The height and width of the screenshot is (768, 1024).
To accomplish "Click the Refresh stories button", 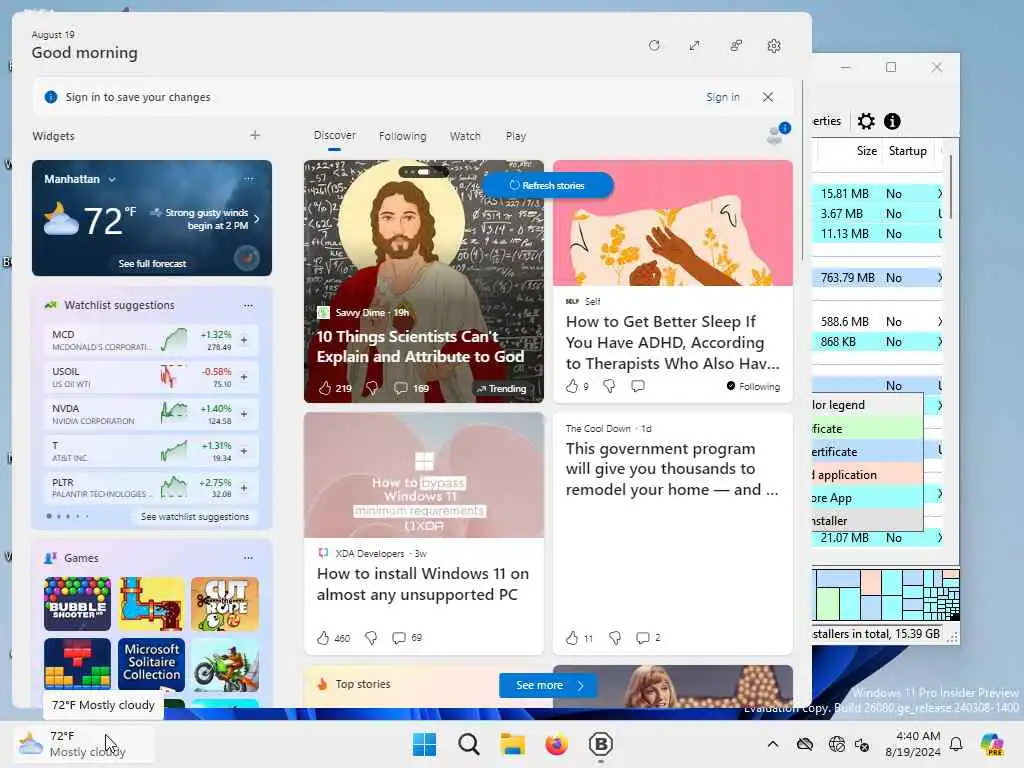I will (x=547, y=185).
